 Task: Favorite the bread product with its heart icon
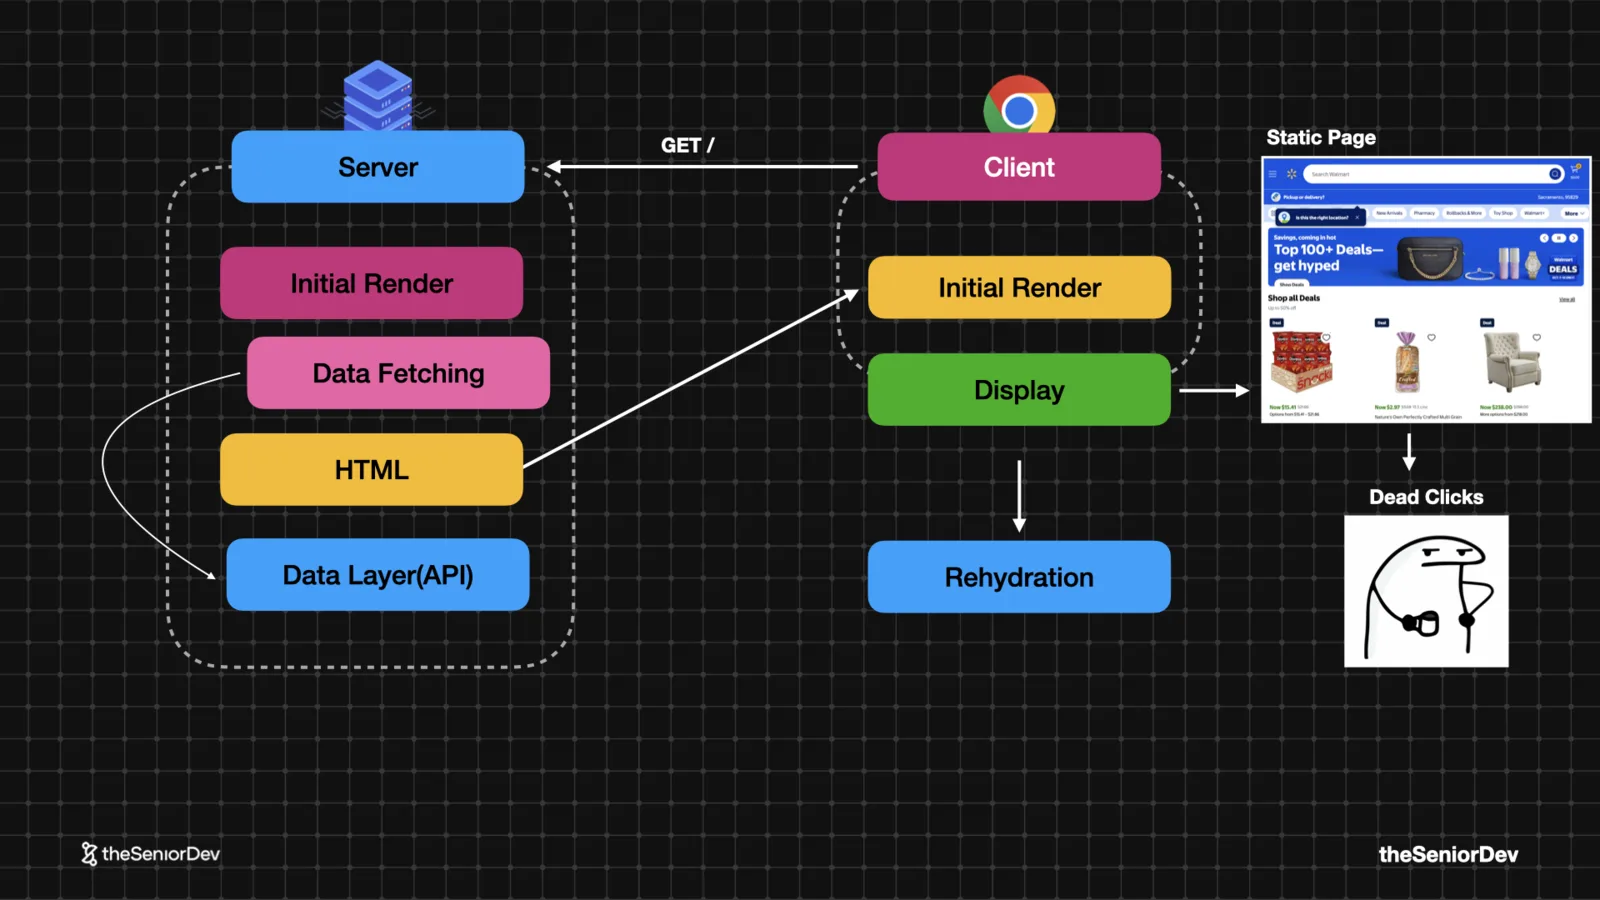1431,337
